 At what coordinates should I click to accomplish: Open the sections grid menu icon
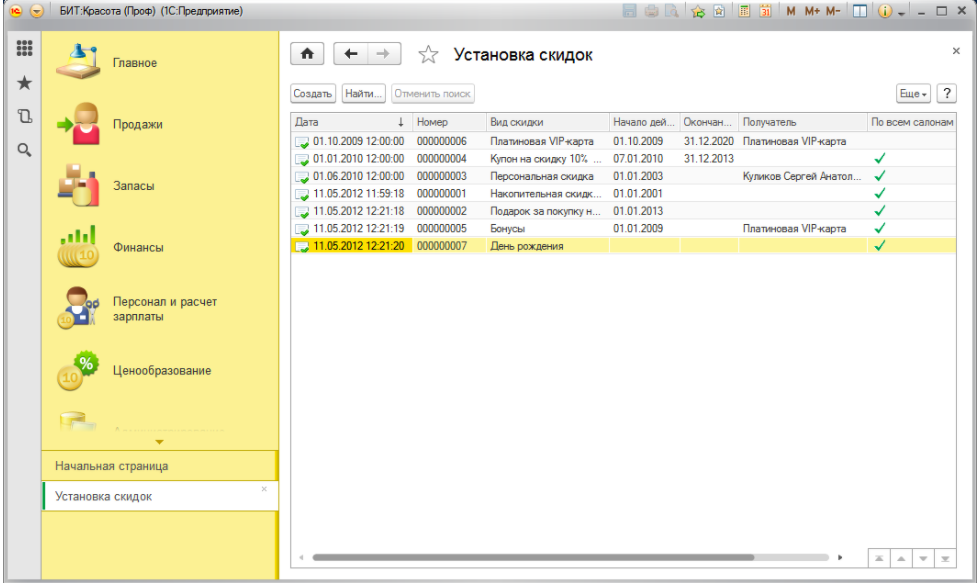pos(25,48)
